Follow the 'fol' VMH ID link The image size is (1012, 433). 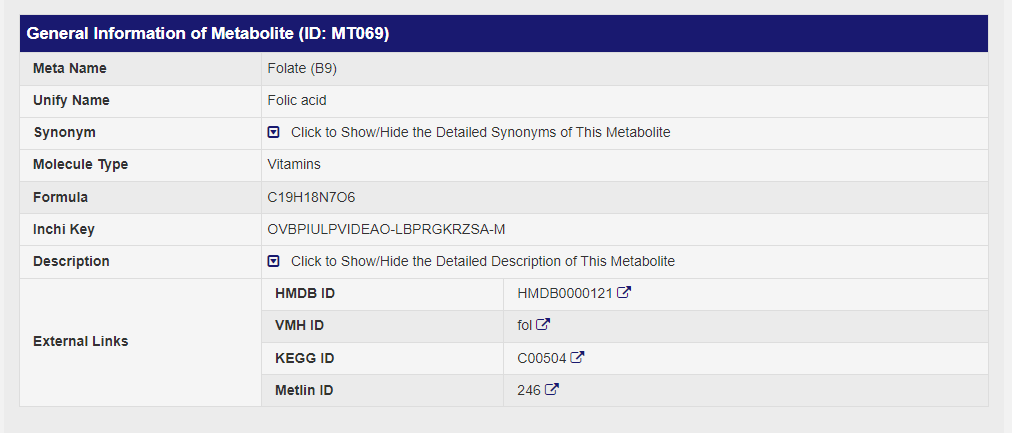pos(525,326)
